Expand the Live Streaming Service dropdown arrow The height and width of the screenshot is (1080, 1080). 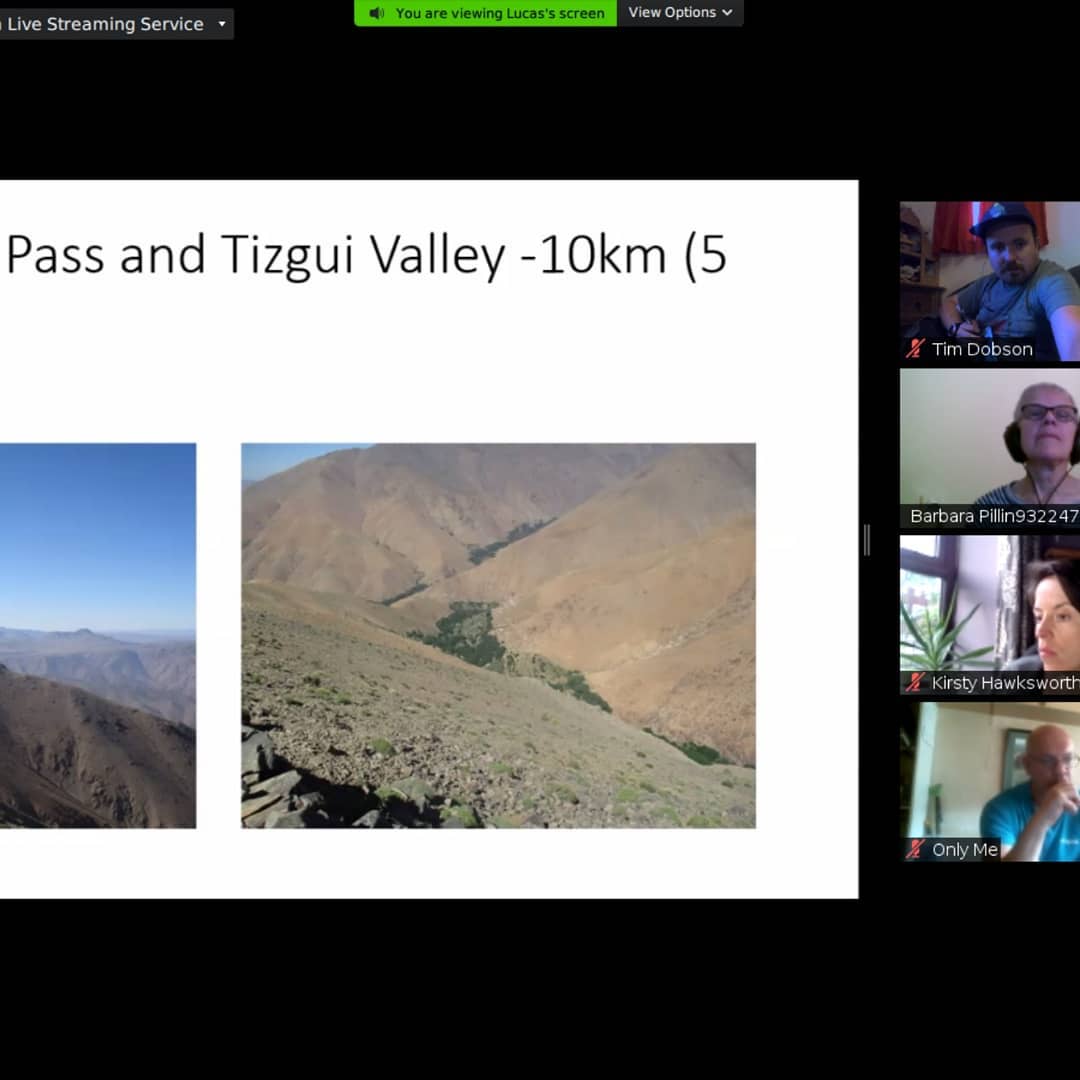[x=222, y=24]
